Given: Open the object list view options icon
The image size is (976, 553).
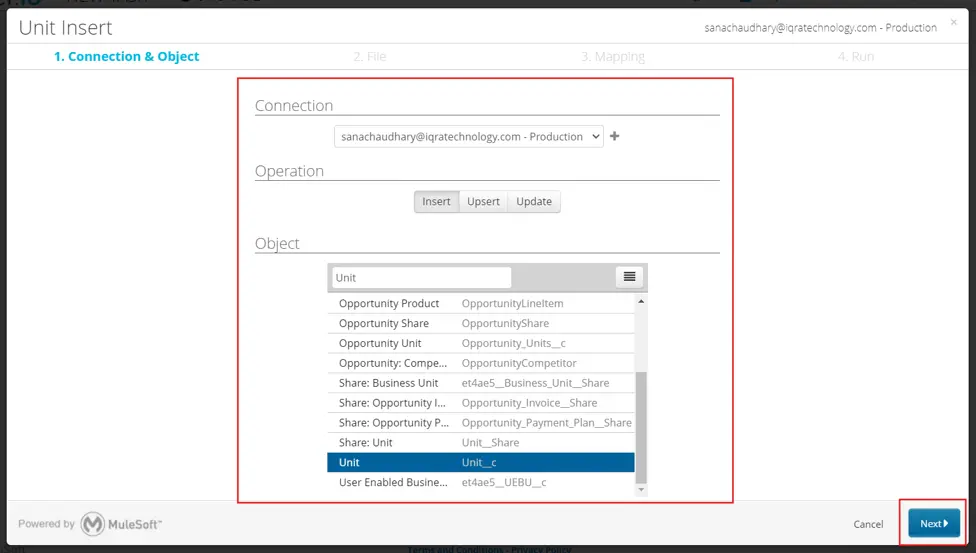Looking at the screenshot, I should click(629, 276).
